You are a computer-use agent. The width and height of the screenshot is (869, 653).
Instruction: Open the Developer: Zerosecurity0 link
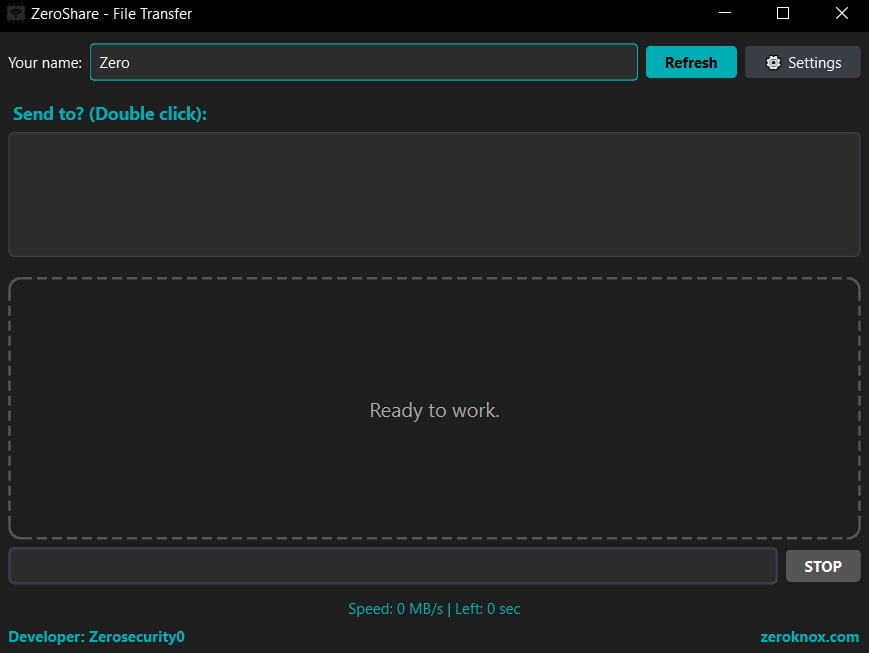pos(96,637)
